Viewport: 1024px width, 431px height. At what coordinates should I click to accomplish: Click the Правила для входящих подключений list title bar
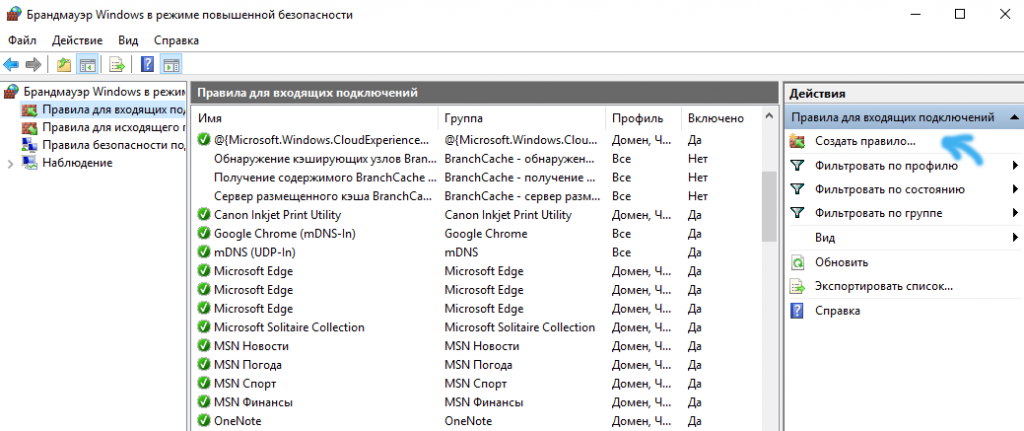485,93
